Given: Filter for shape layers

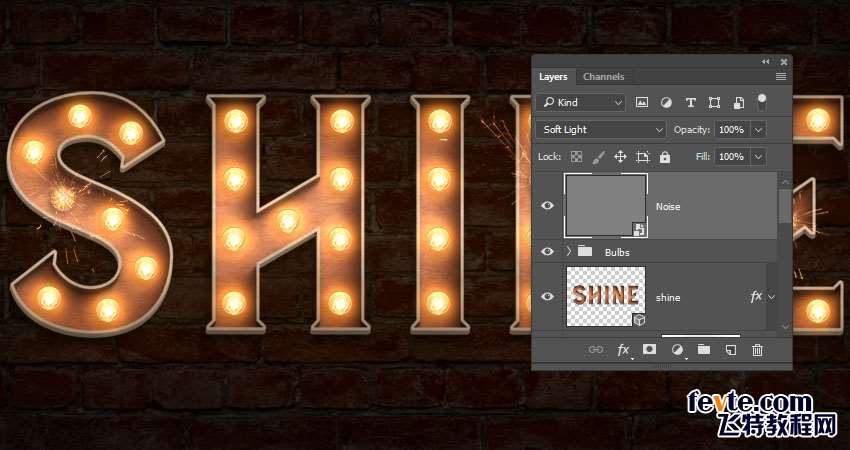Looking at the screenshot, I should click(714, 102).
